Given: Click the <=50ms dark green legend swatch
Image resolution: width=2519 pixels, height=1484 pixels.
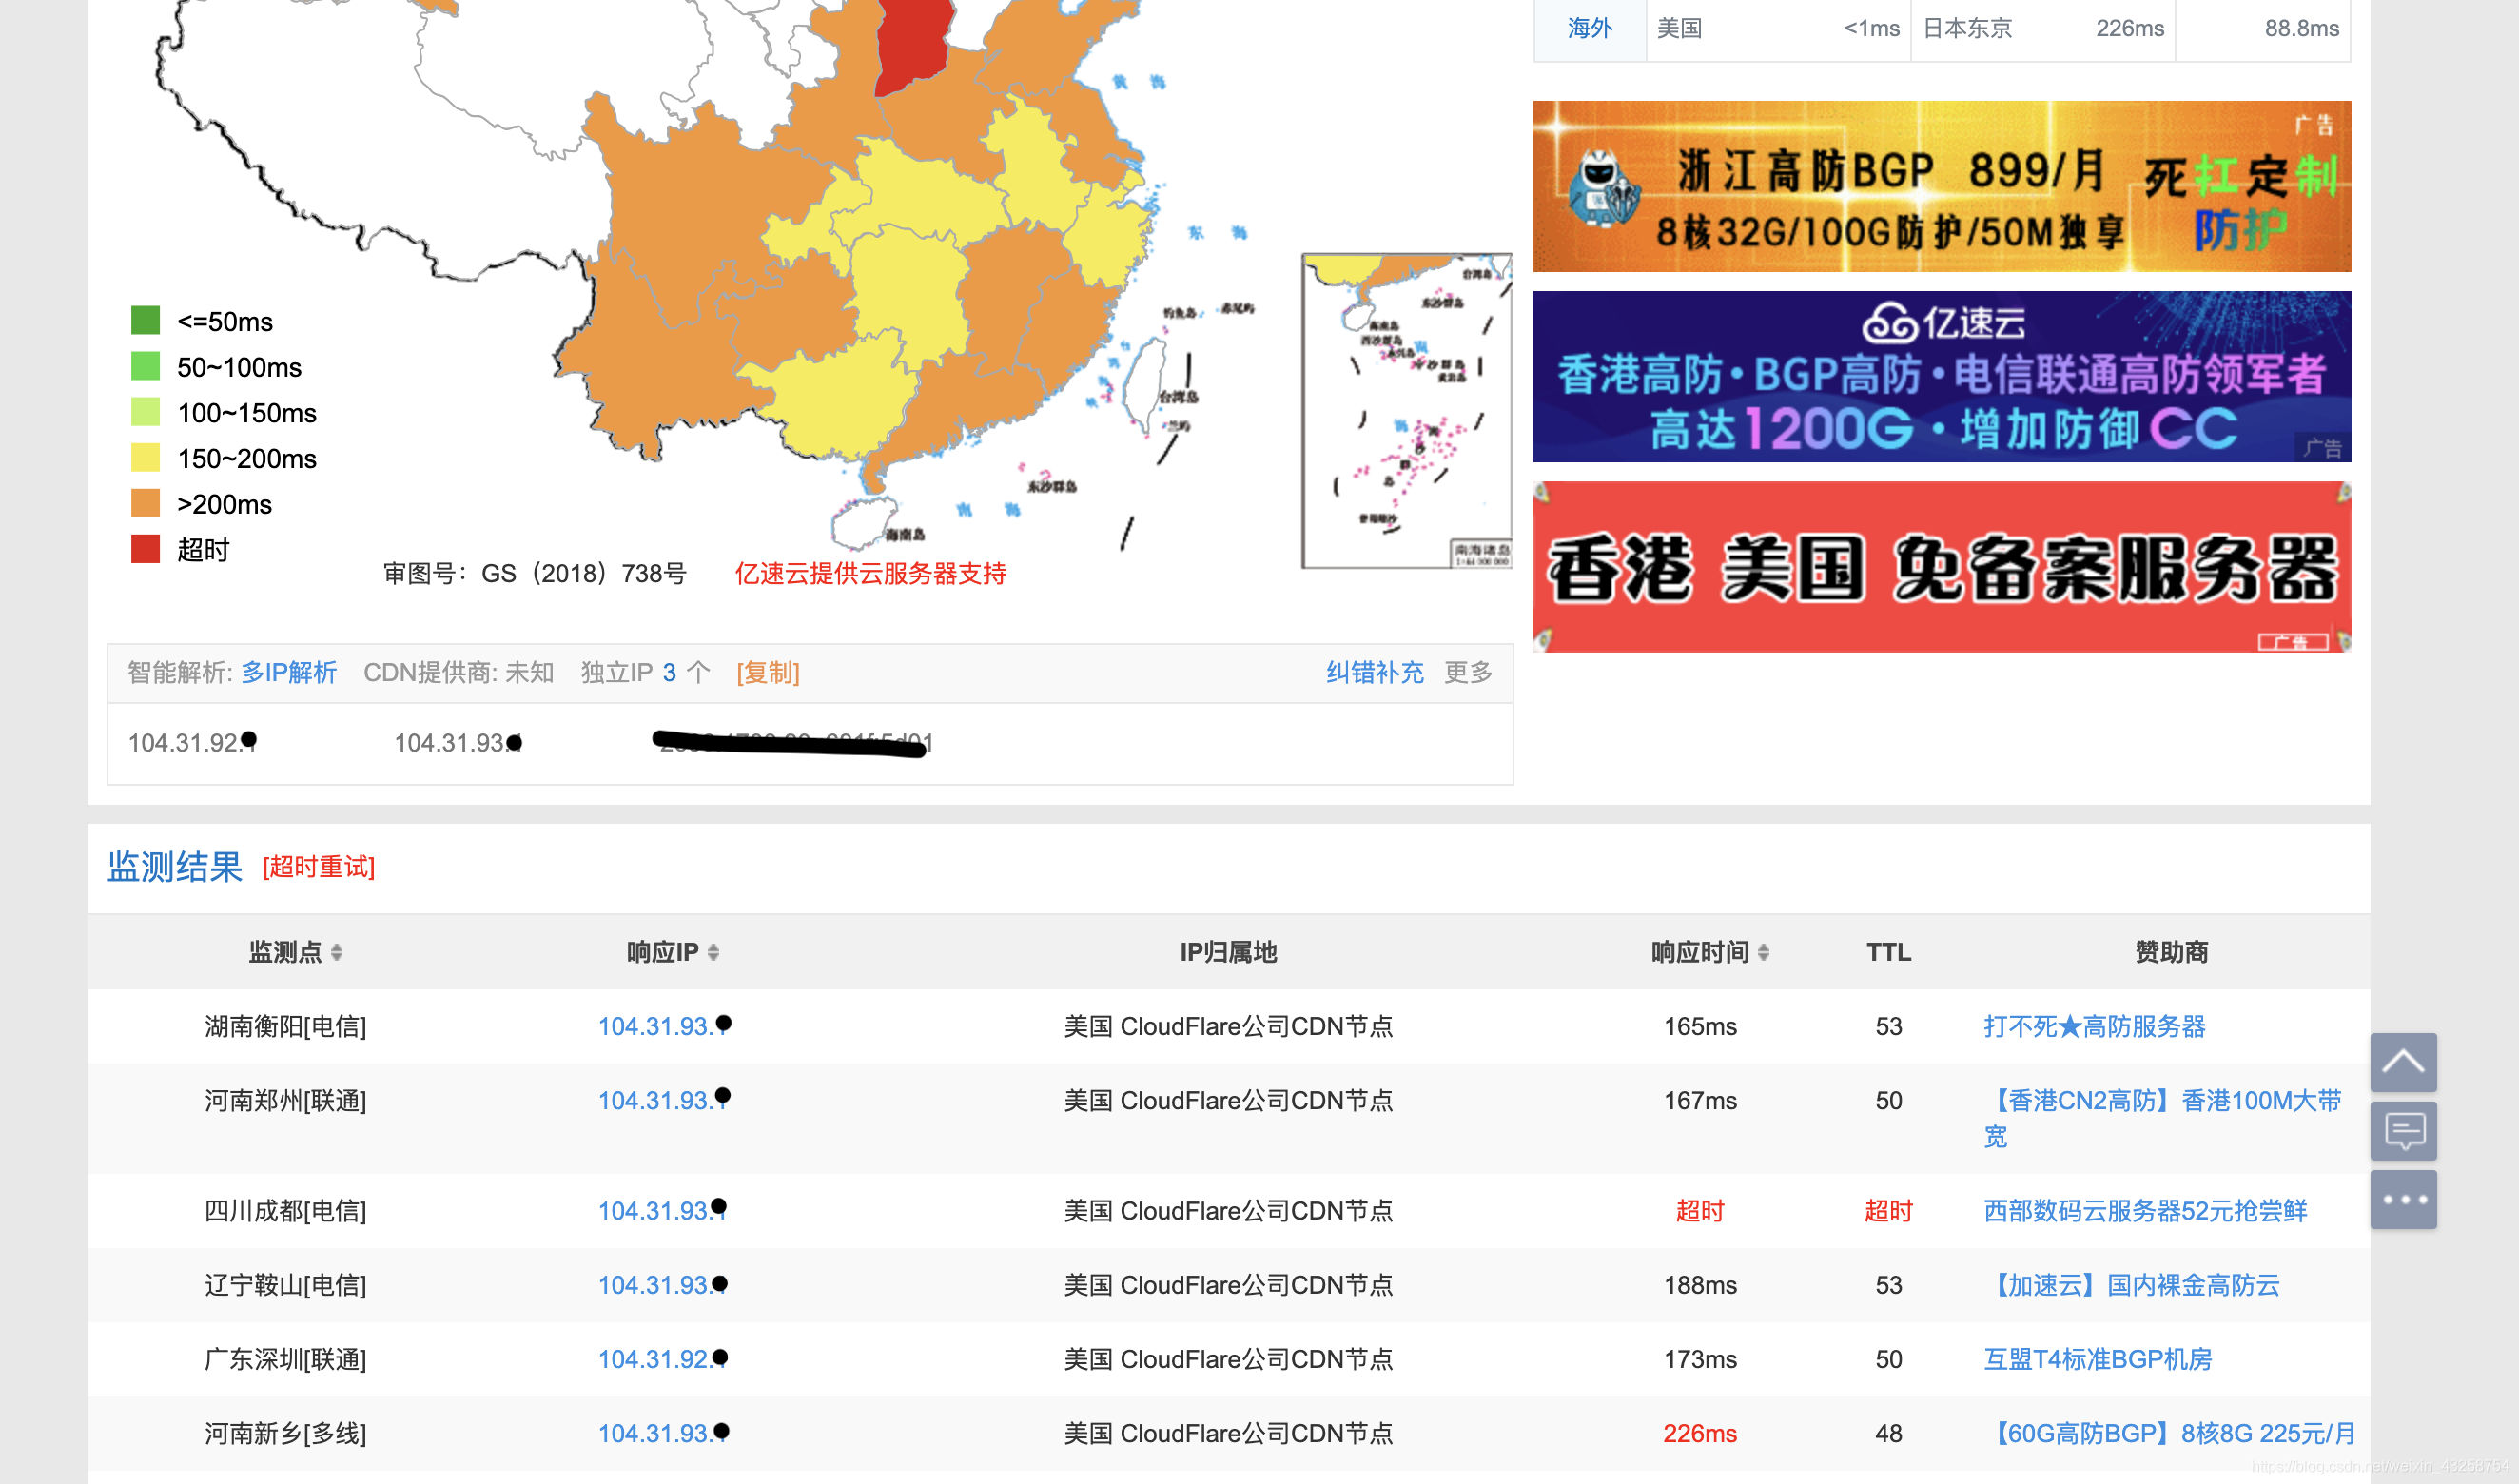Looking at the screenshot, I should (146, 320).
